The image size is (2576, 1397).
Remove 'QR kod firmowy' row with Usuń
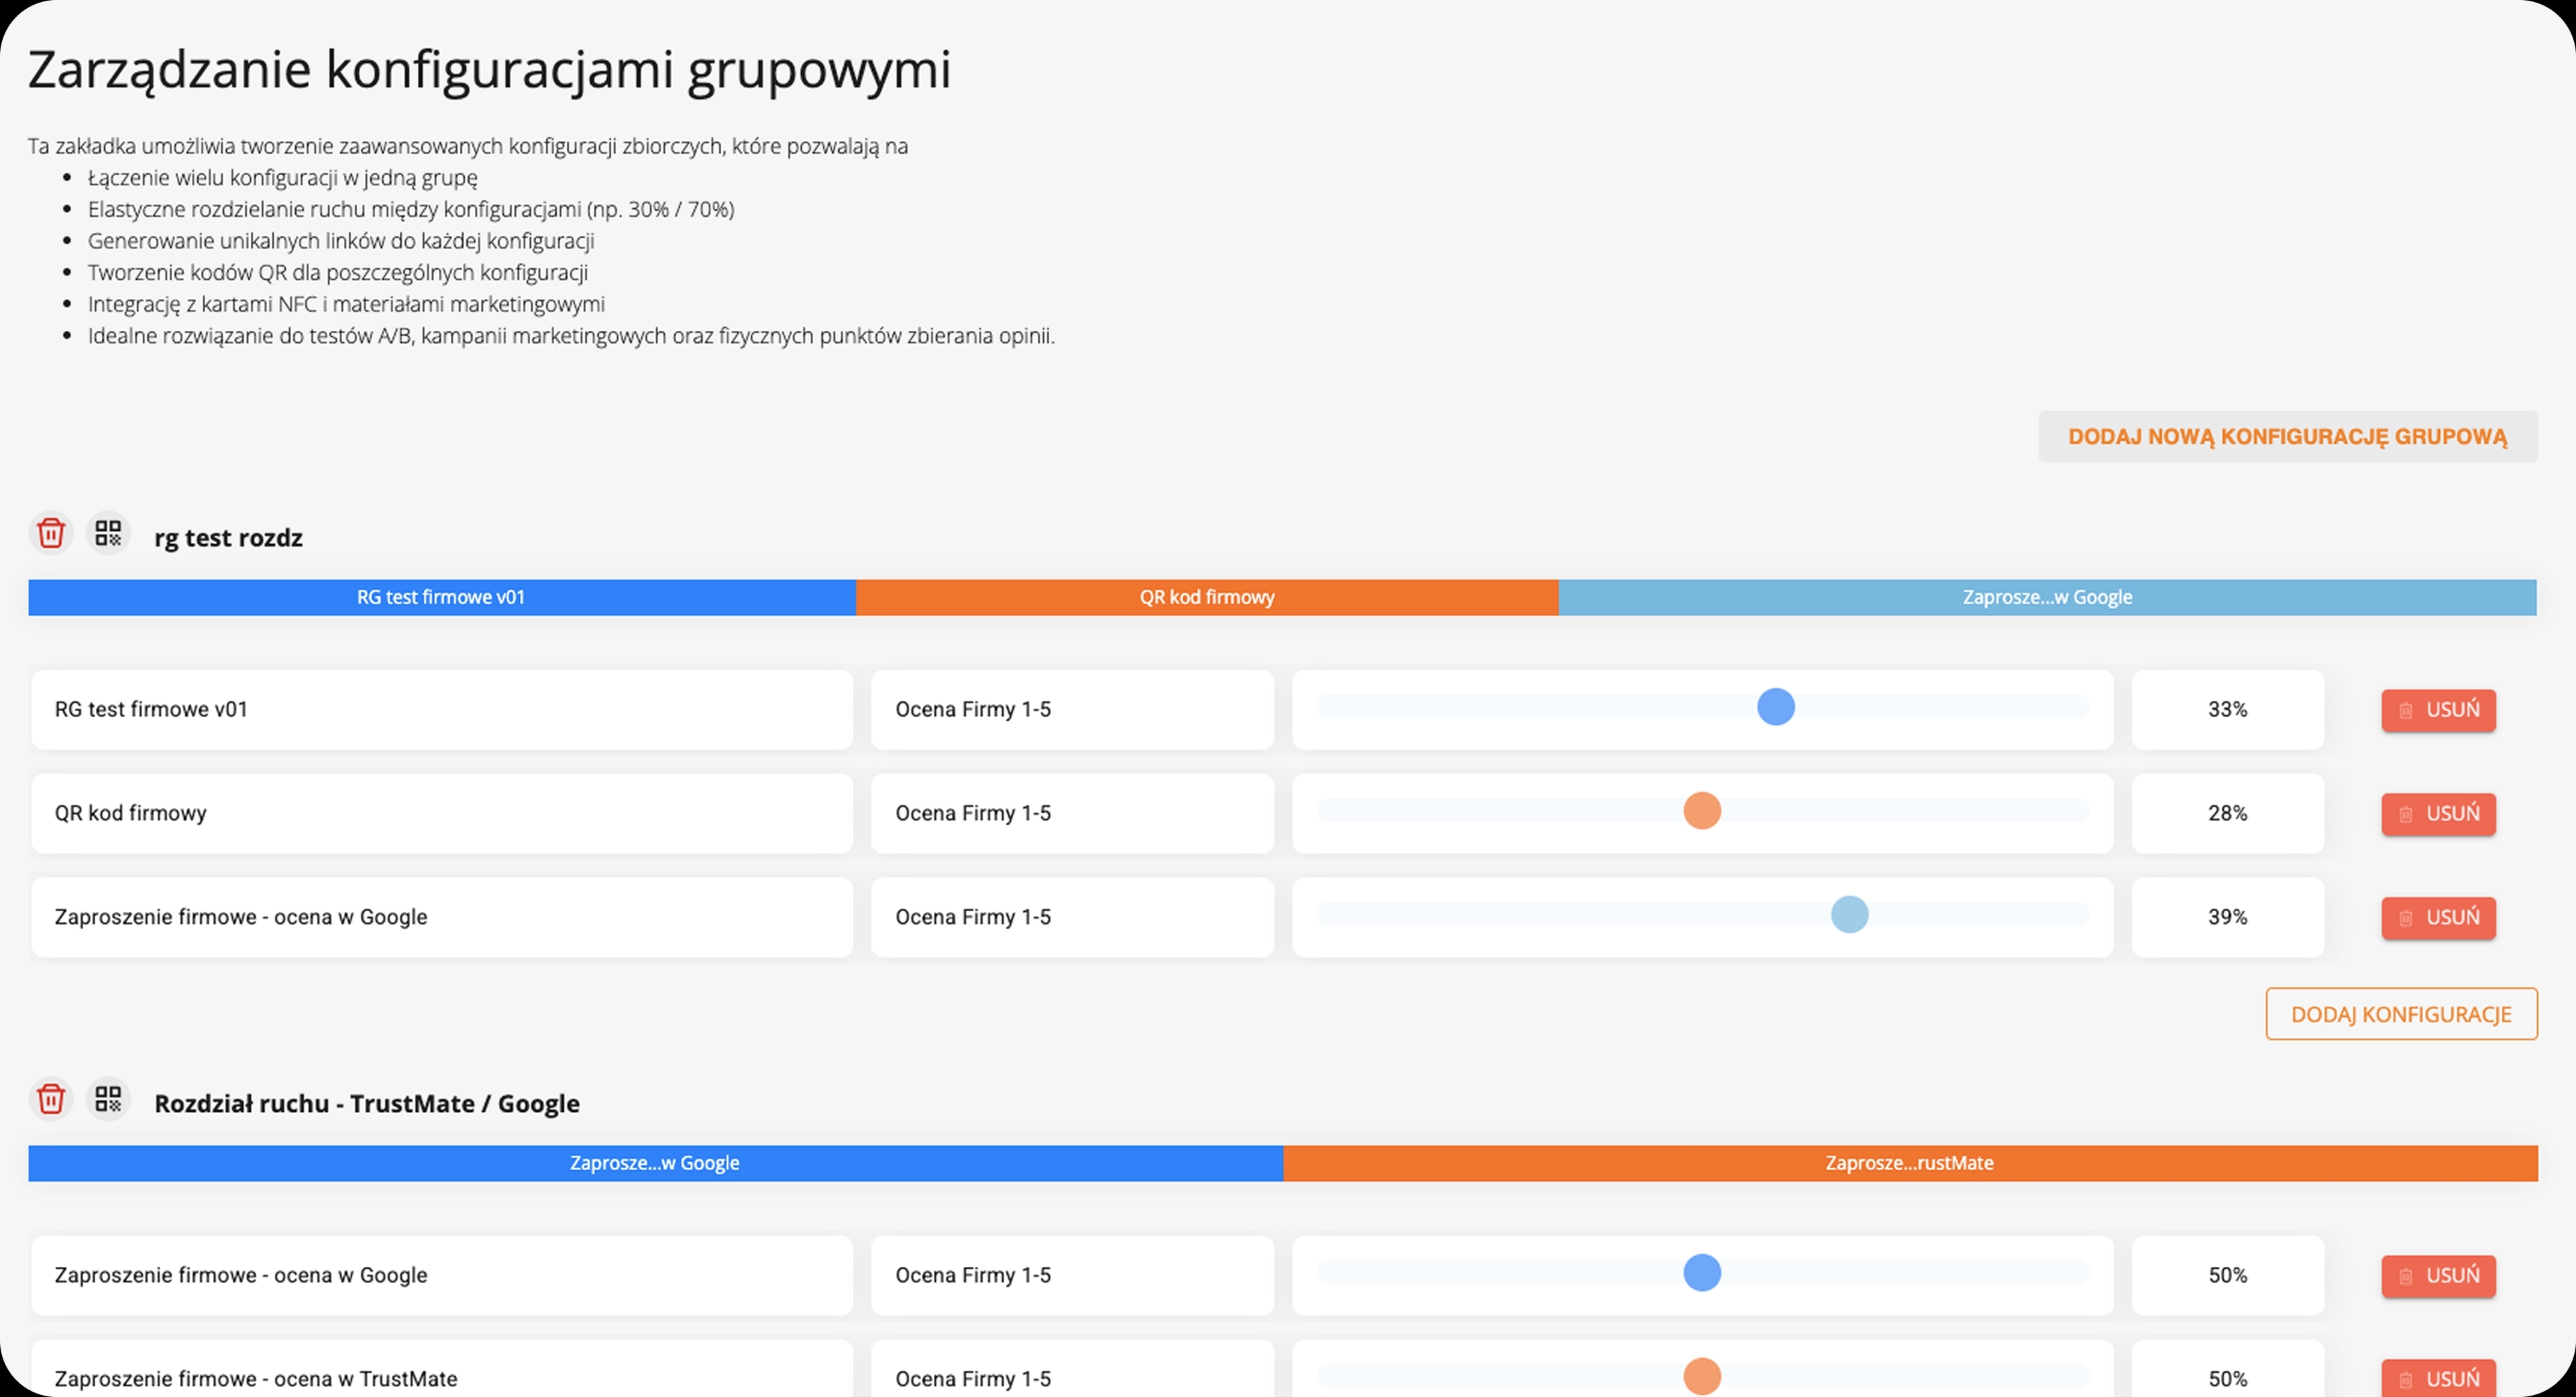tap(2438, 814)
